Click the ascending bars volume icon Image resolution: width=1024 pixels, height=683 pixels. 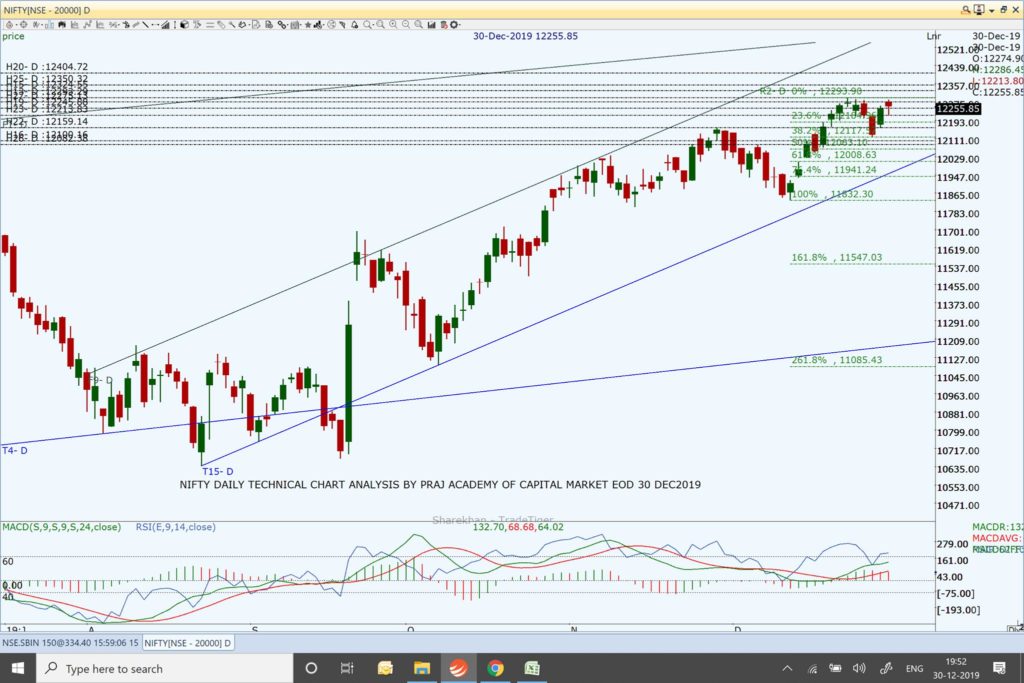[x=165, y=25]
